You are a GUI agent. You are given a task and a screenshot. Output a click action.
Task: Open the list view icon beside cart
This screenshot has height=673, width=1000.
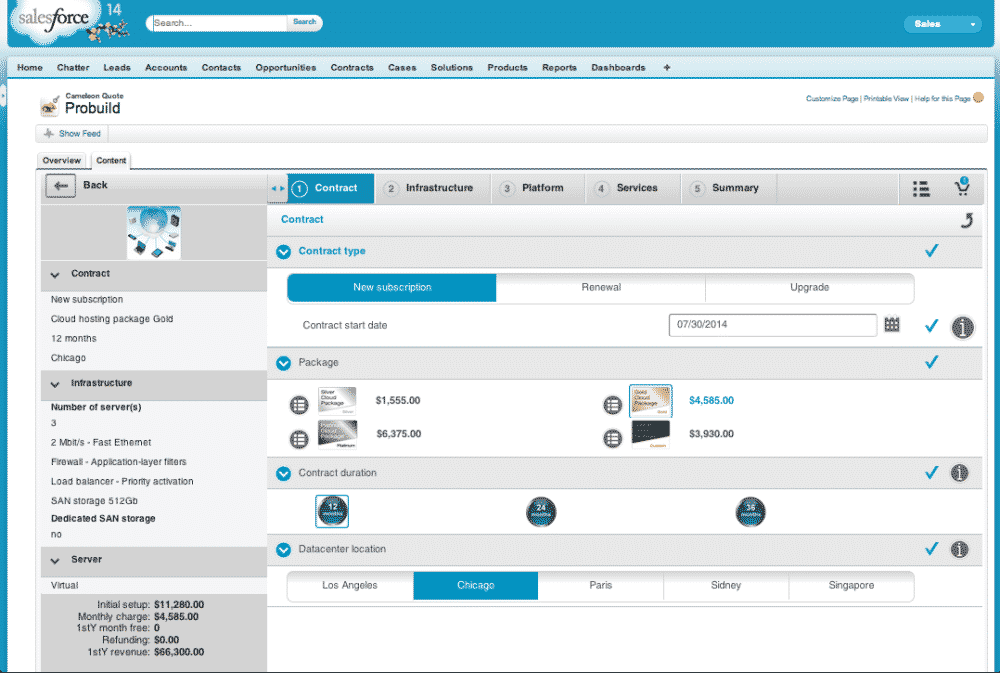pos(921,188)
